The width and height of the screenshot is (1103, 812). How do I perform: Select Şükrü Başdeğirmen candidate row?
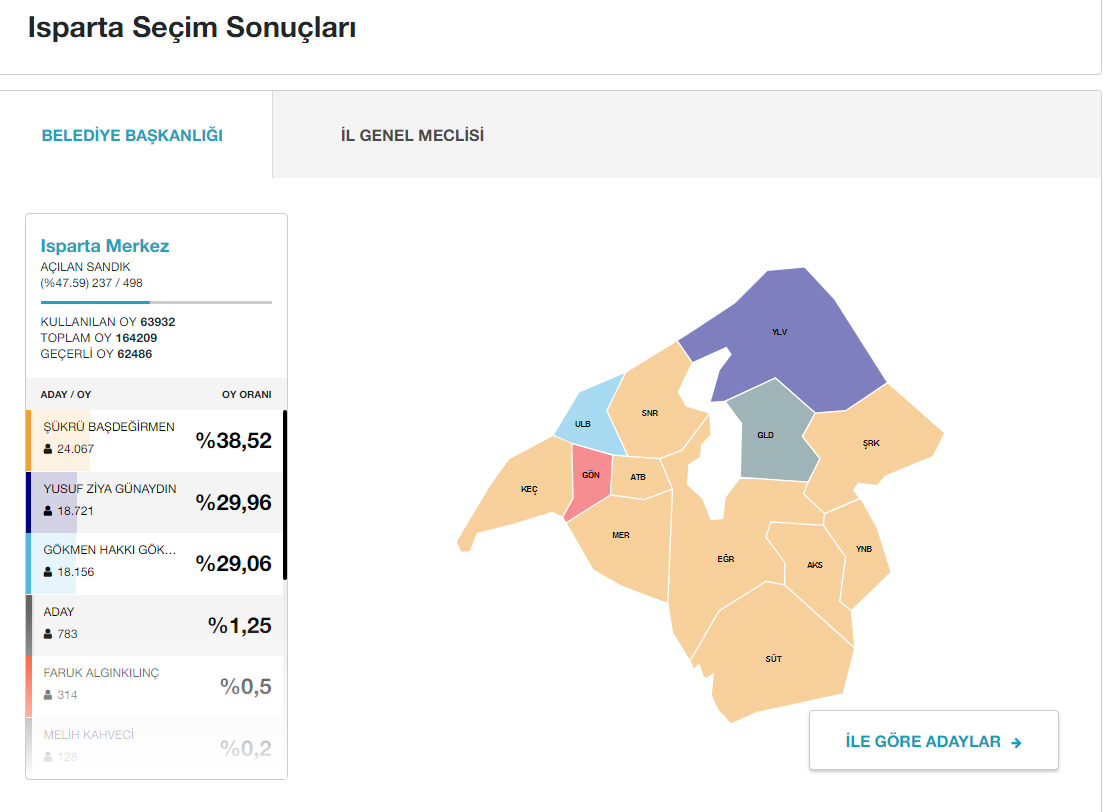[x=155, y=440]
